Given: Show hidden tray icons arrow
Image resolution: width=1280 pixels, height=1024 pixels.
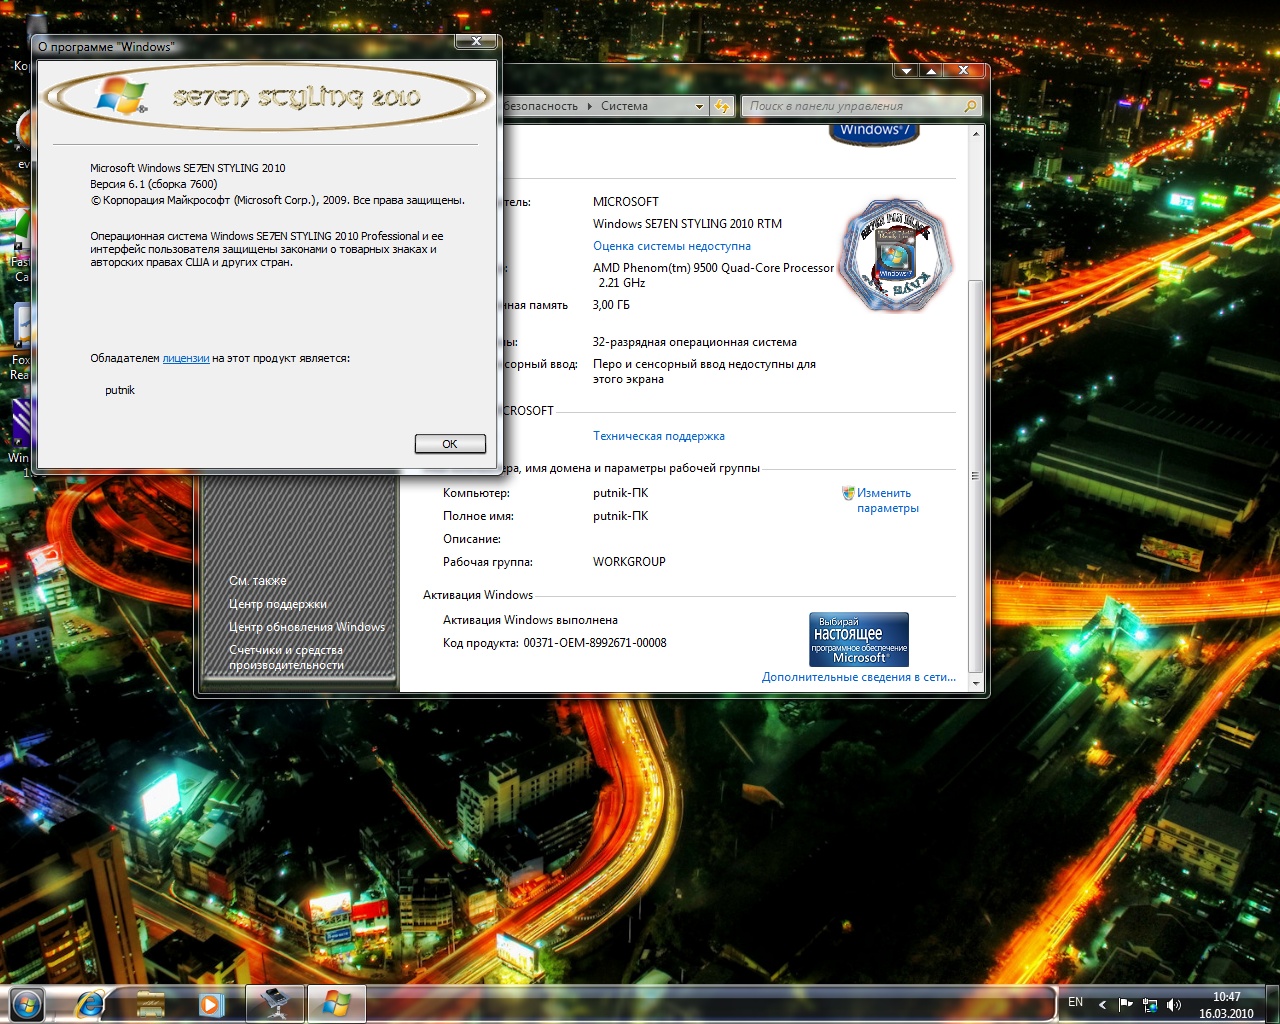Looking at the screenshot, I should [x=1102, y=1004].
